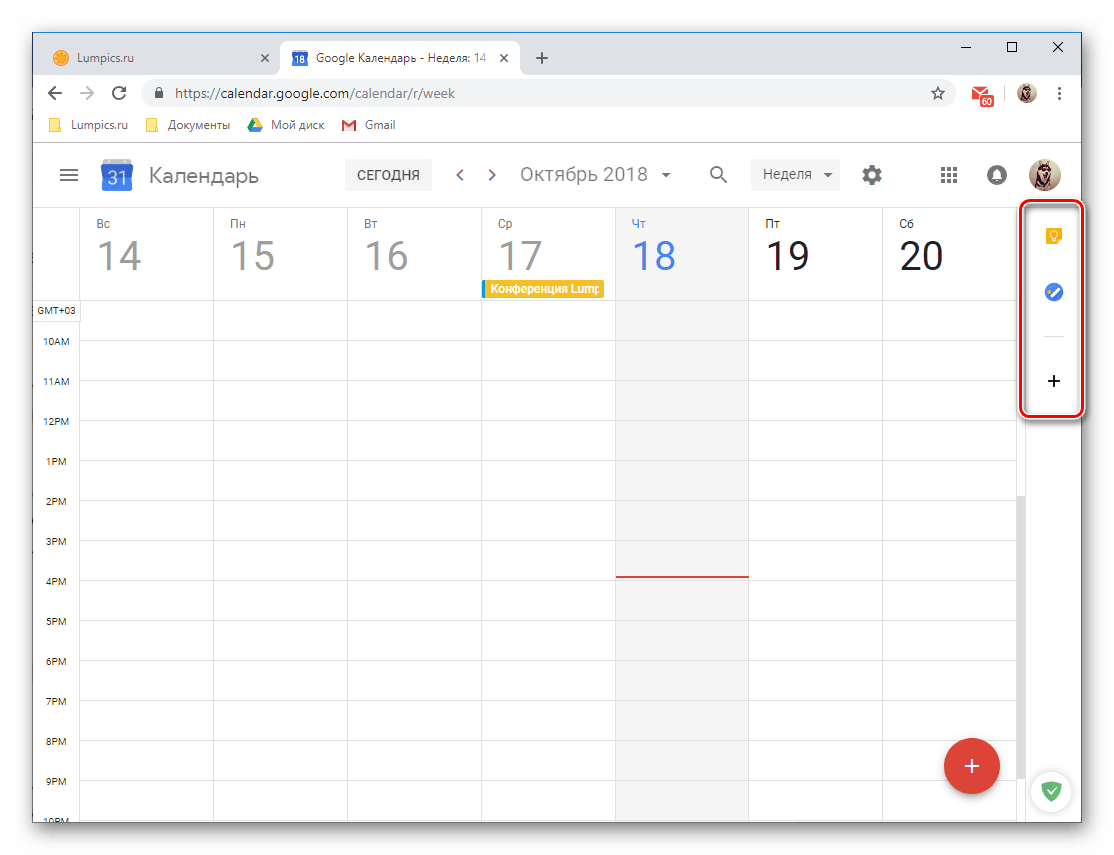This screenshot has width=1114, height=855.
Task: Reload the current page
Action: tap(119, 93)
